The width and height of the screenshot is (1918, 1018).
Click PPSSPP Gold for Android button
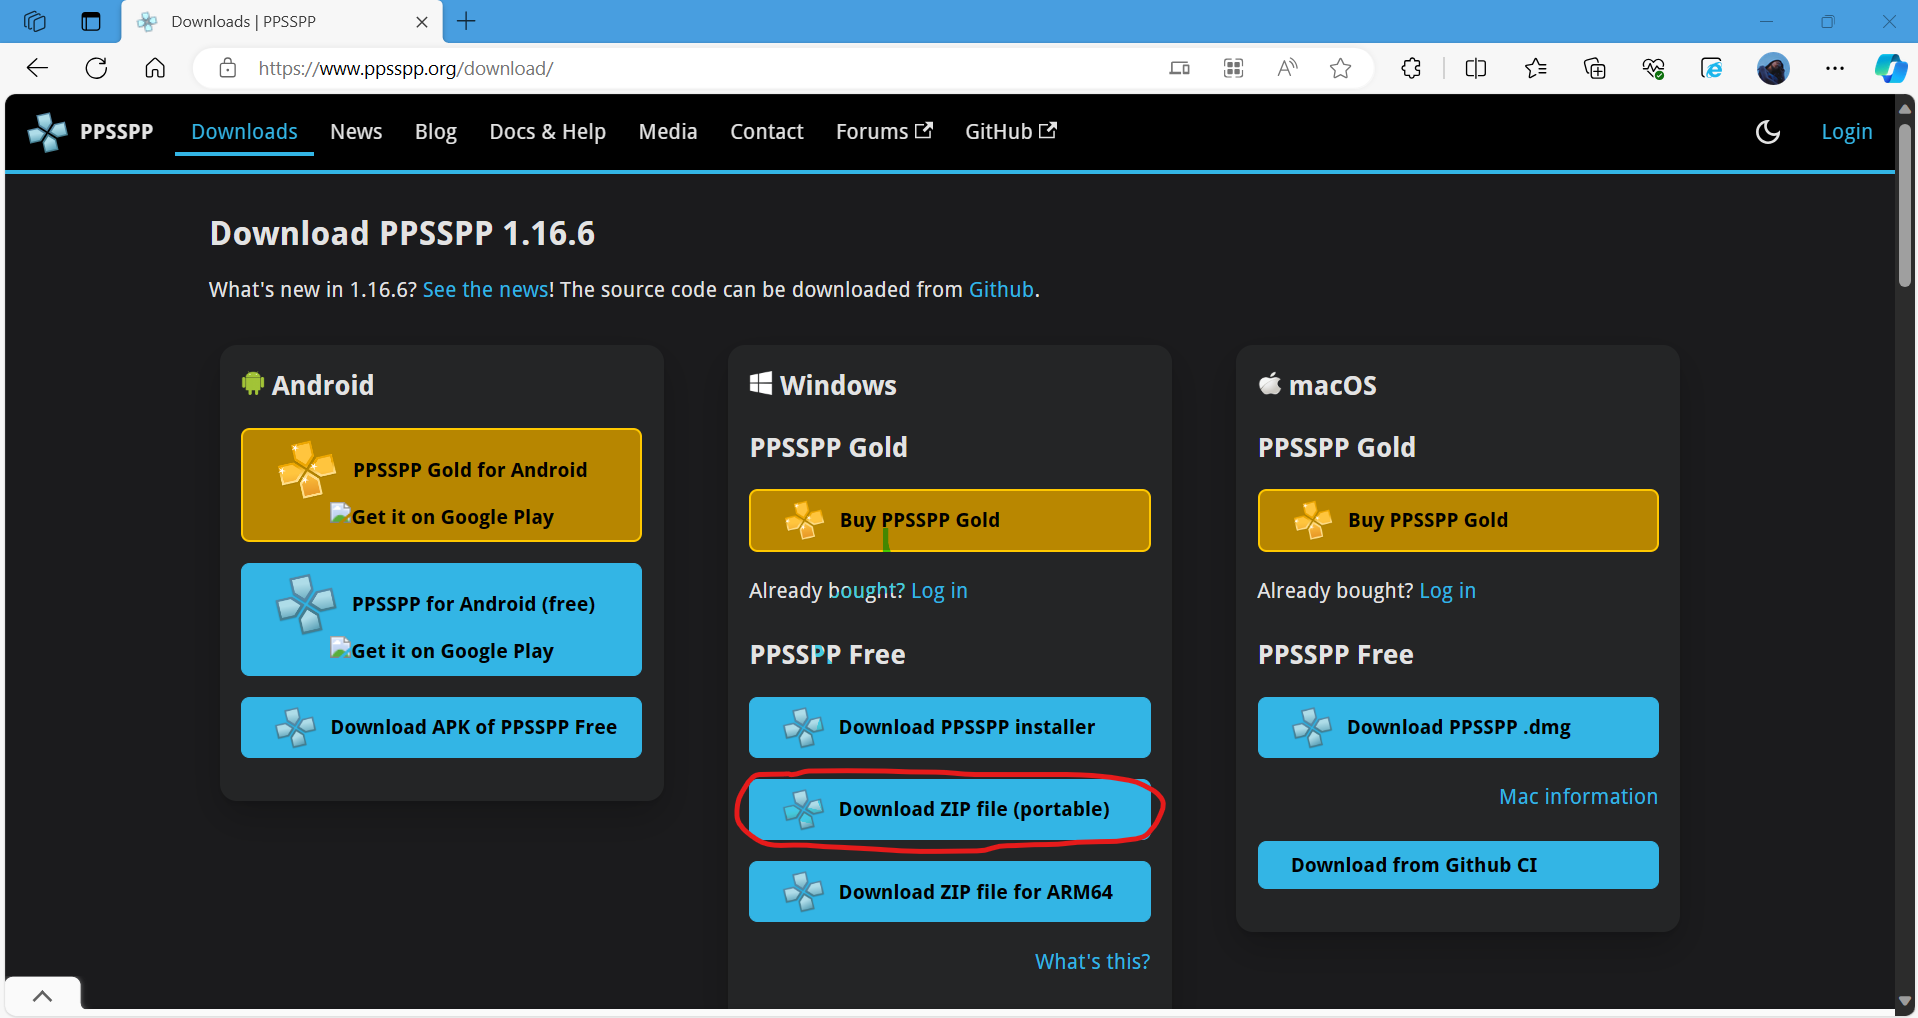441,485
